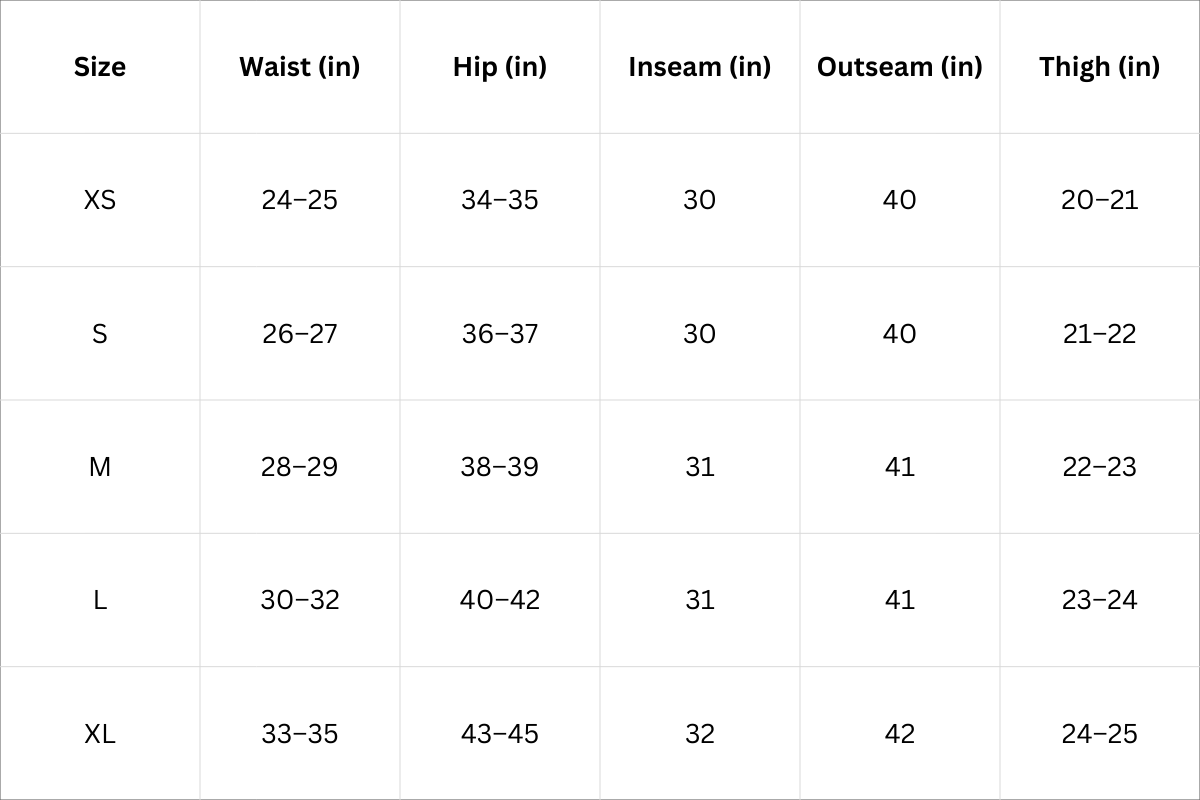Select the L thigh value 23–24
Screen dimensions: 1200x800
[1100, 600]
